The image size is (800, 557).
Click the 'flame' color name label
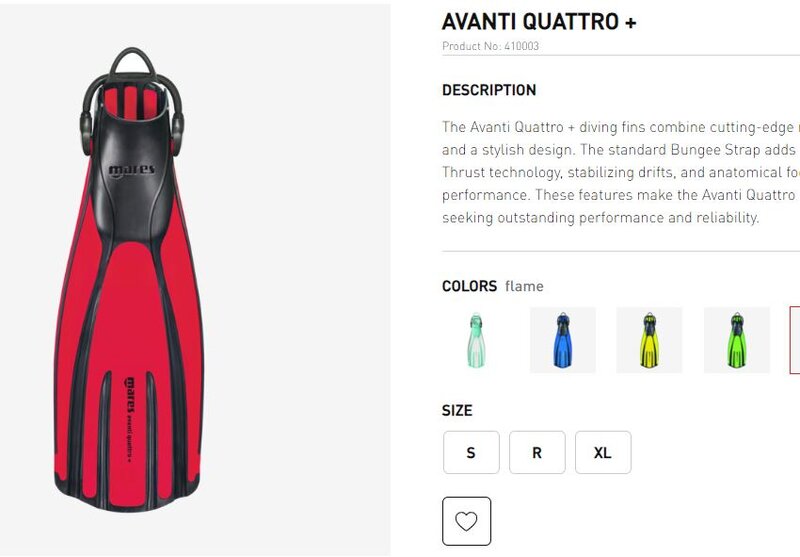[x=524, y=287]
